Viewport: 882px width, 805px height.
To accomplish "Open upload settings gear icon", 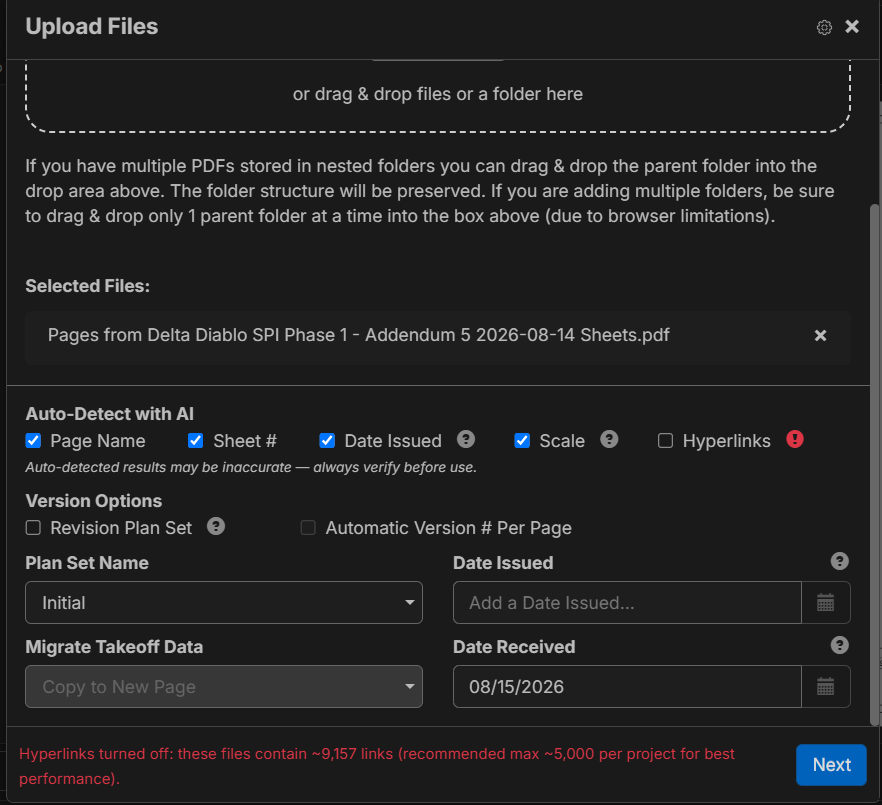I will coord(824,27).
